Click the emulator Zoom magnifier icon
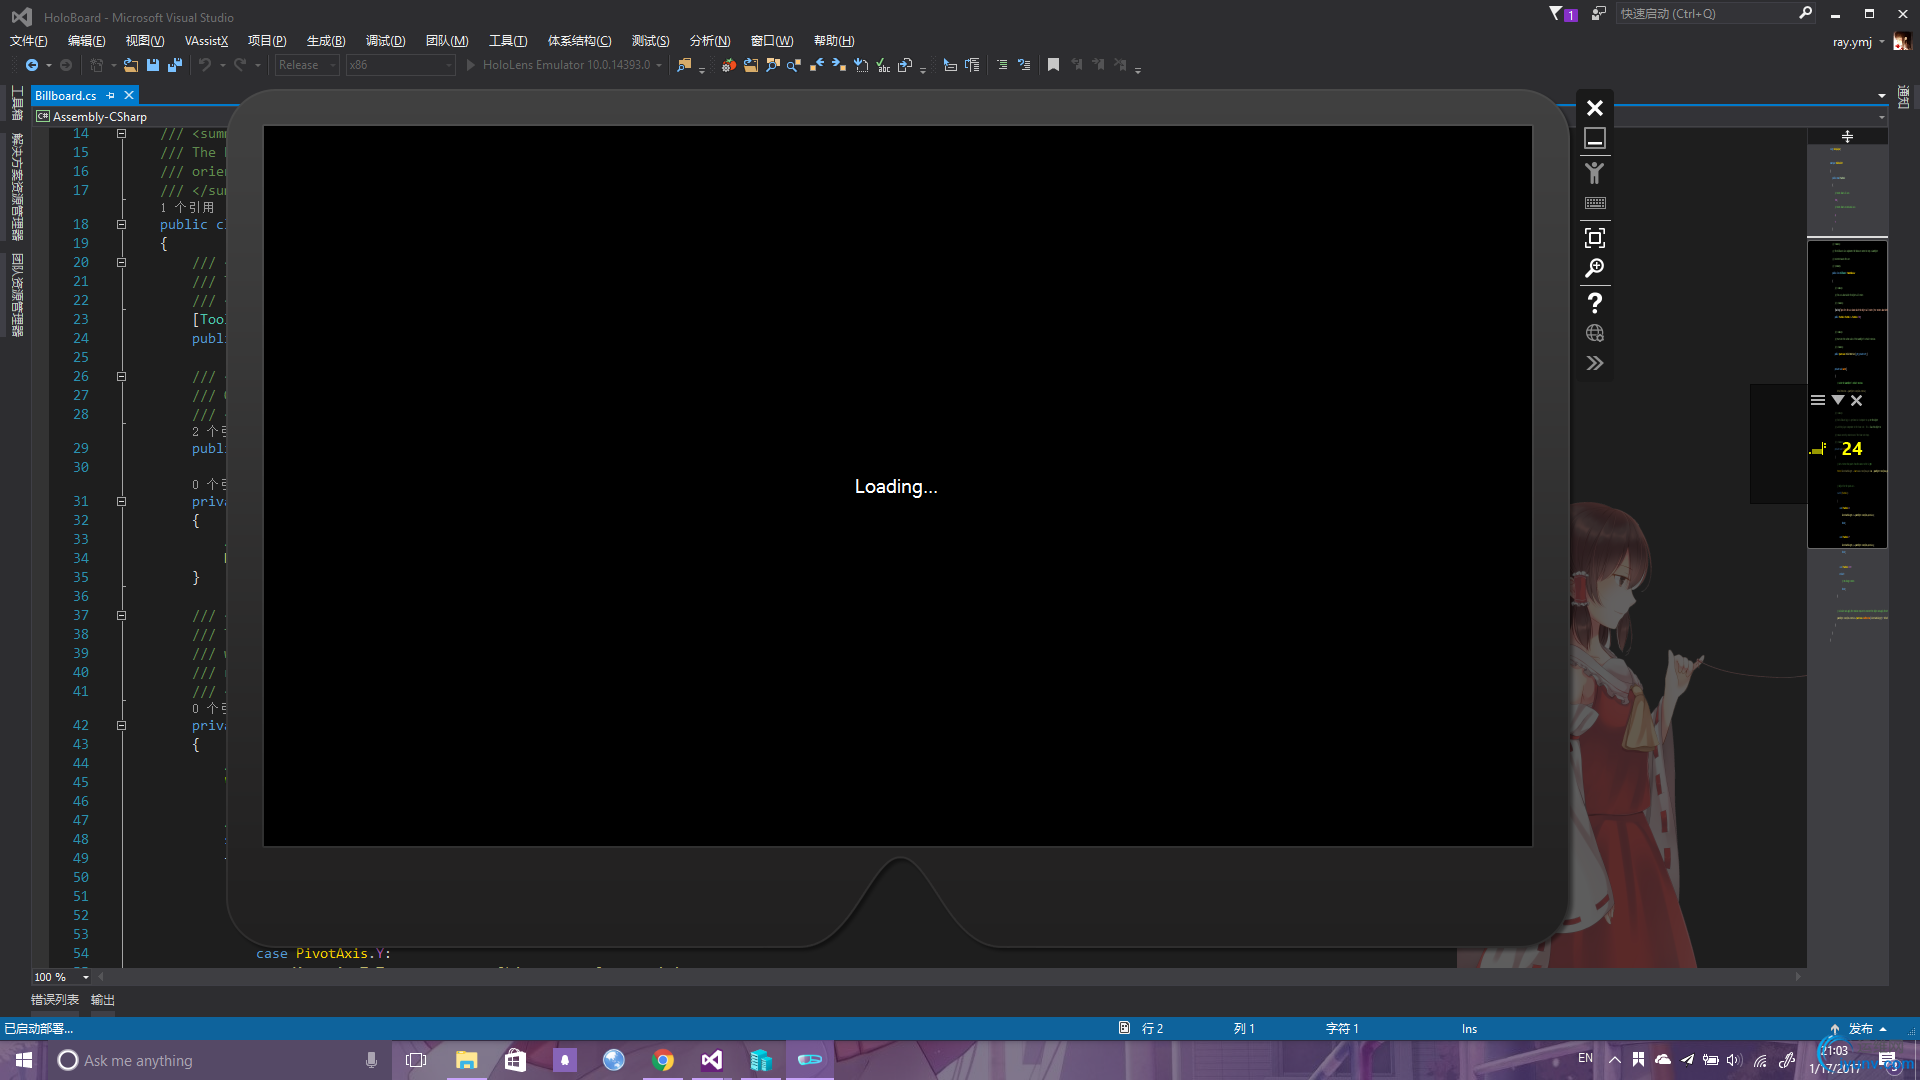Screen dimensions: 1920x1080 click(x=1595, y=268)
